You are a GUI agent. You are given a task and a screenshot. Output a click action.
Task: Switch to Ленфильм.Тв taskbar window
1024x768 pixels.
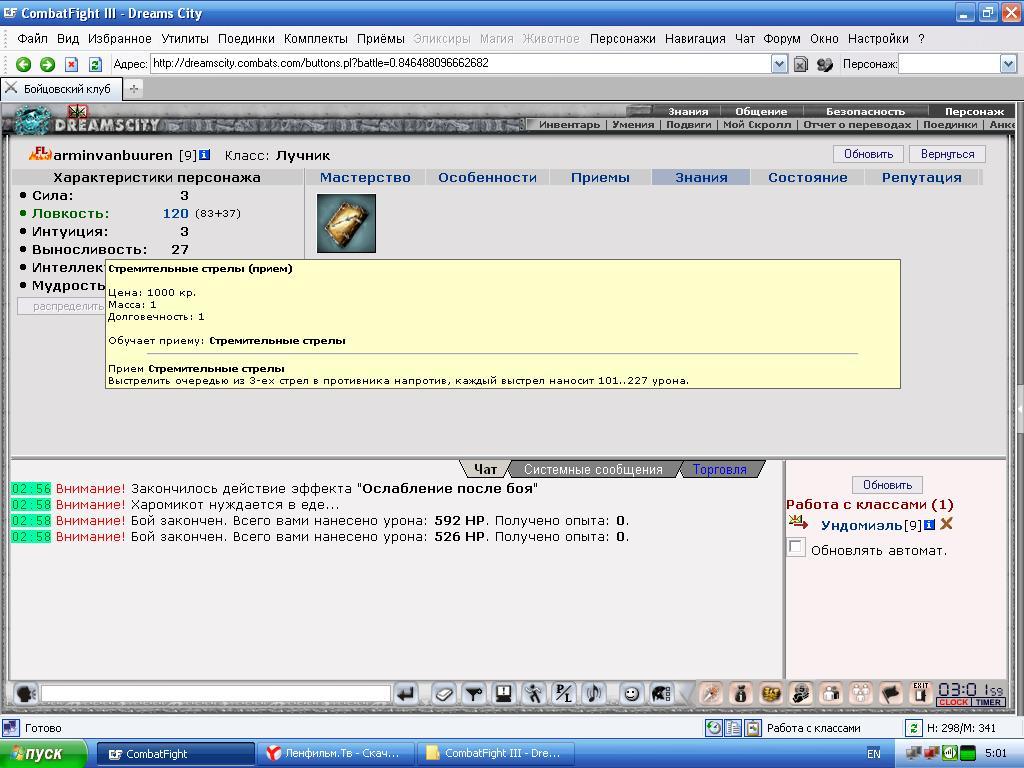coord(336,754)
